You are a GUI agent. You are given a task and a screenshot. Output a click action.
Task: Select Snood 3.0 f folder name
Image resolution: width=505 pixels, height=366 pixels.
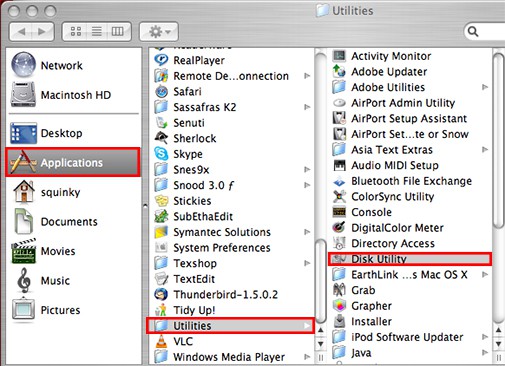click(204, 185)
